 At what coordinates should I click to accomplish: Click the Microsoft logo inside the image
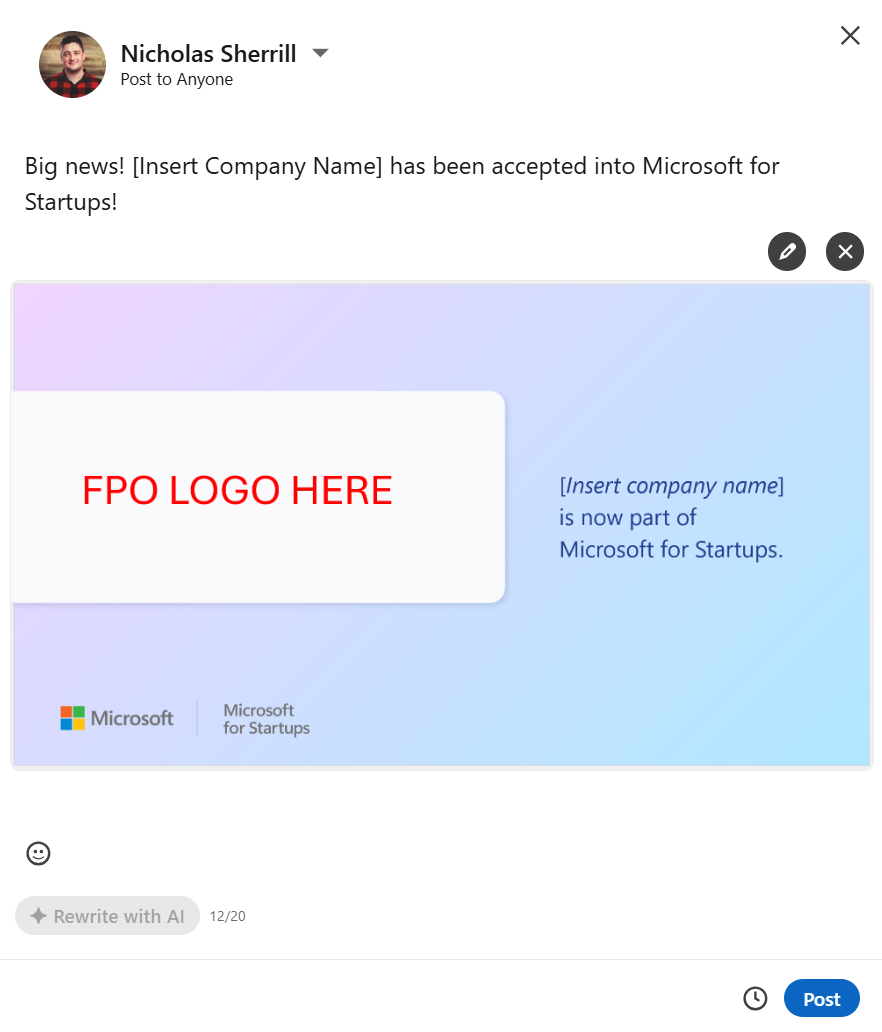click(x=116, y=717)
